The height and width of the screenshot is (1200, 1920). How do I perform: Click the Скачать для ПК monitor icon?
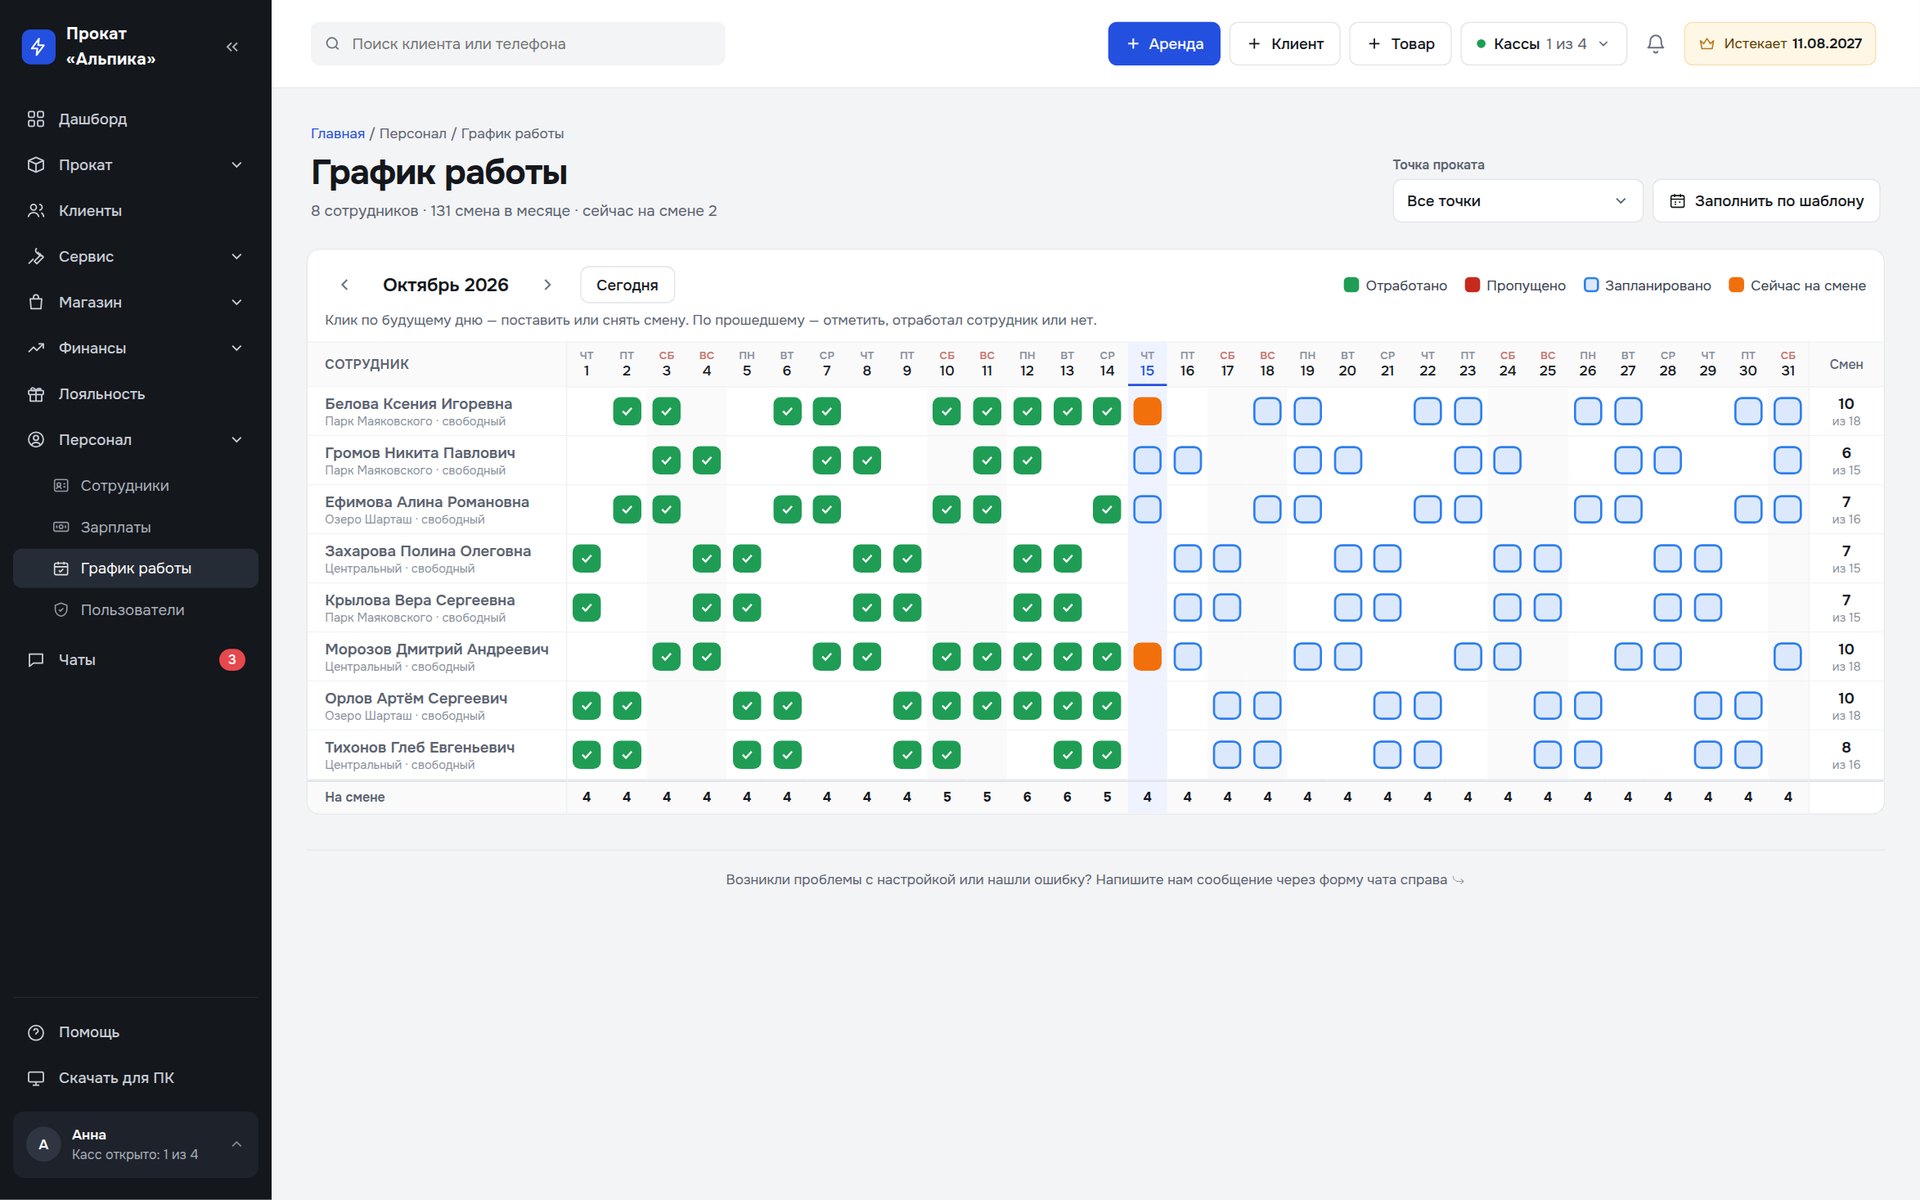click(36, 1078)
